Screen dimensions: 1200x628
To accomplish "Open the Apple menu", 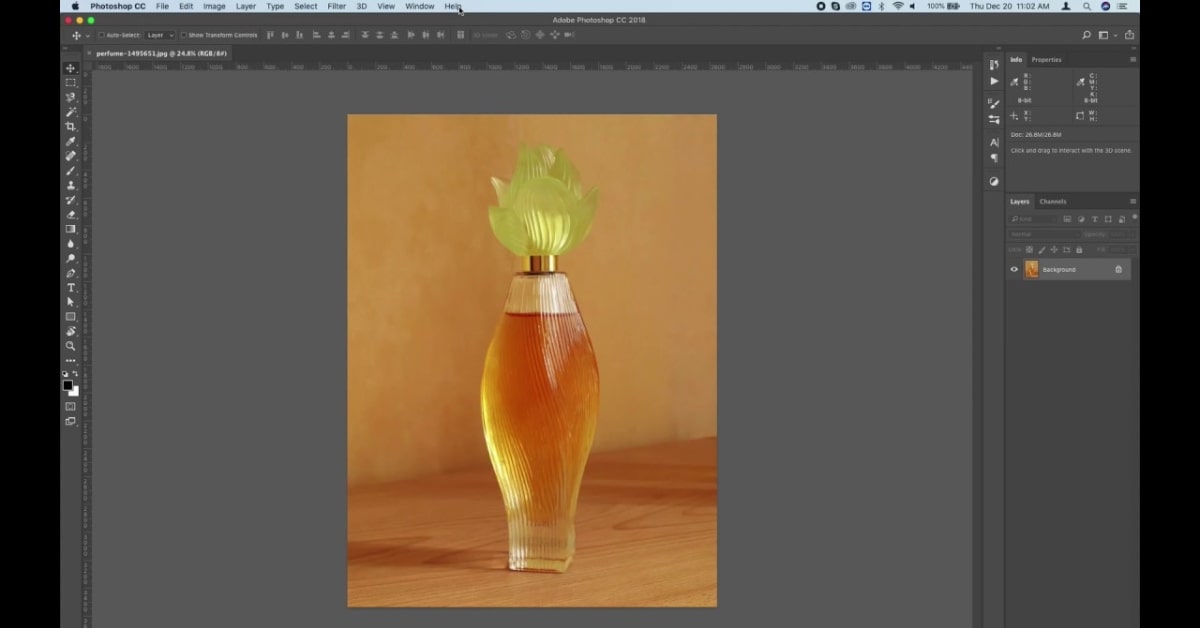I will [75, 6].
